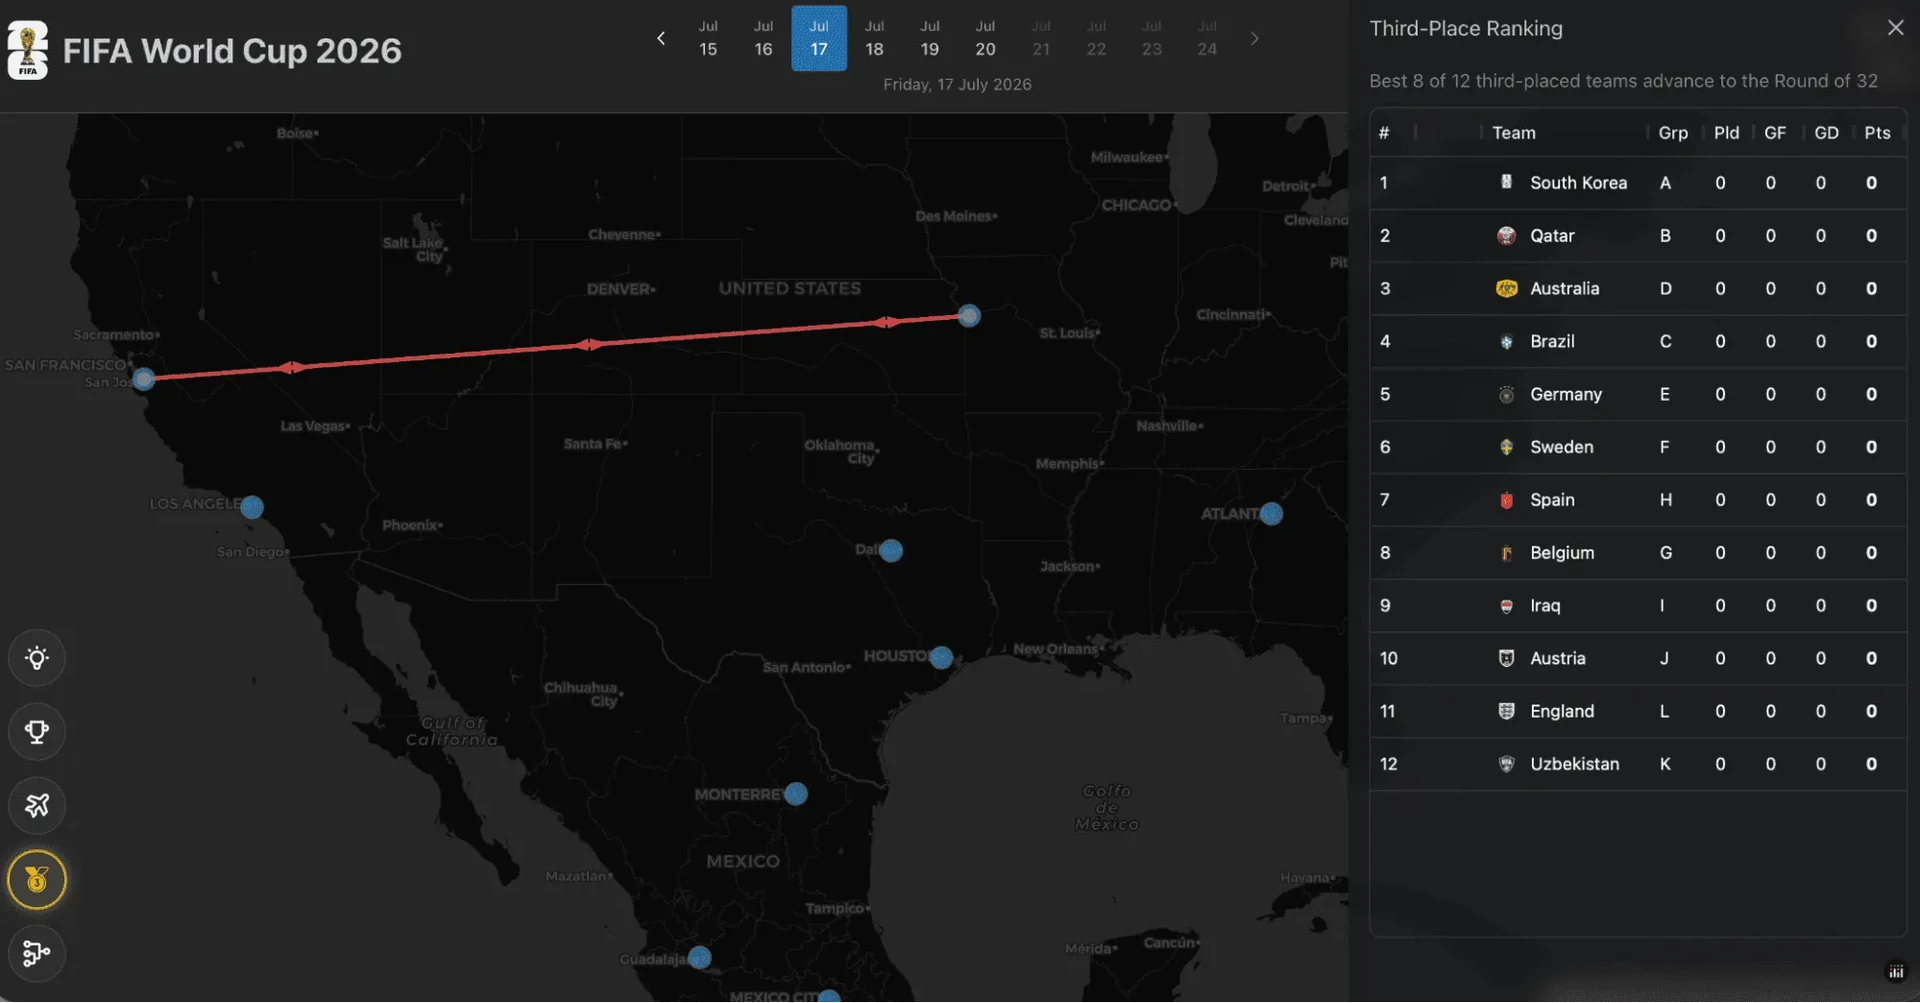Open the trophy view from the sidebar
The image size is (1920, 1003).
(37, 732)
